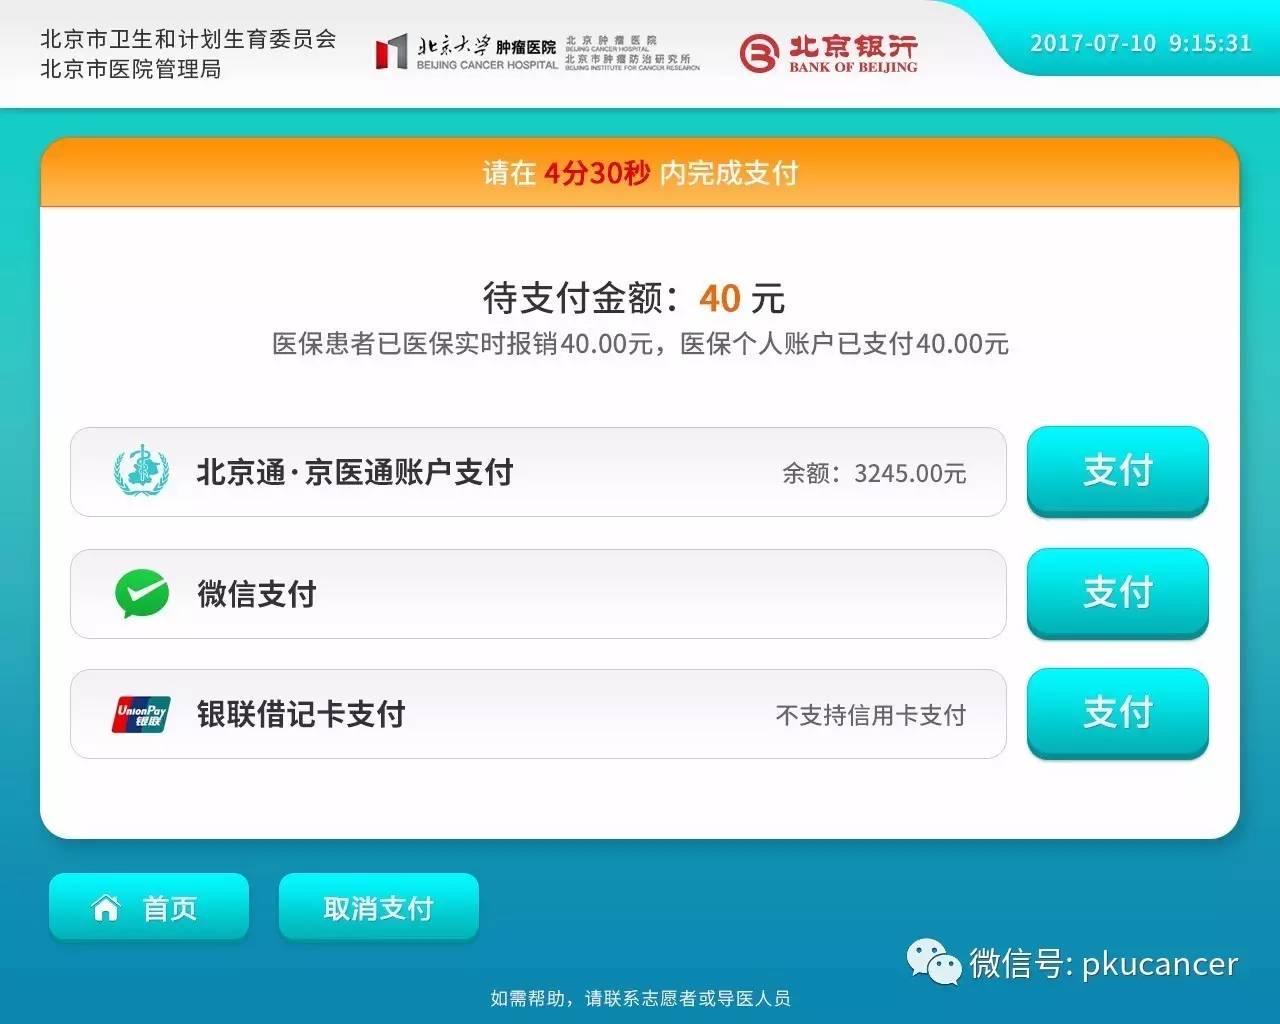Screen dimensions: 1280x1024
Task: Click the green WeChat Pay logo
Action: point(142,593)
